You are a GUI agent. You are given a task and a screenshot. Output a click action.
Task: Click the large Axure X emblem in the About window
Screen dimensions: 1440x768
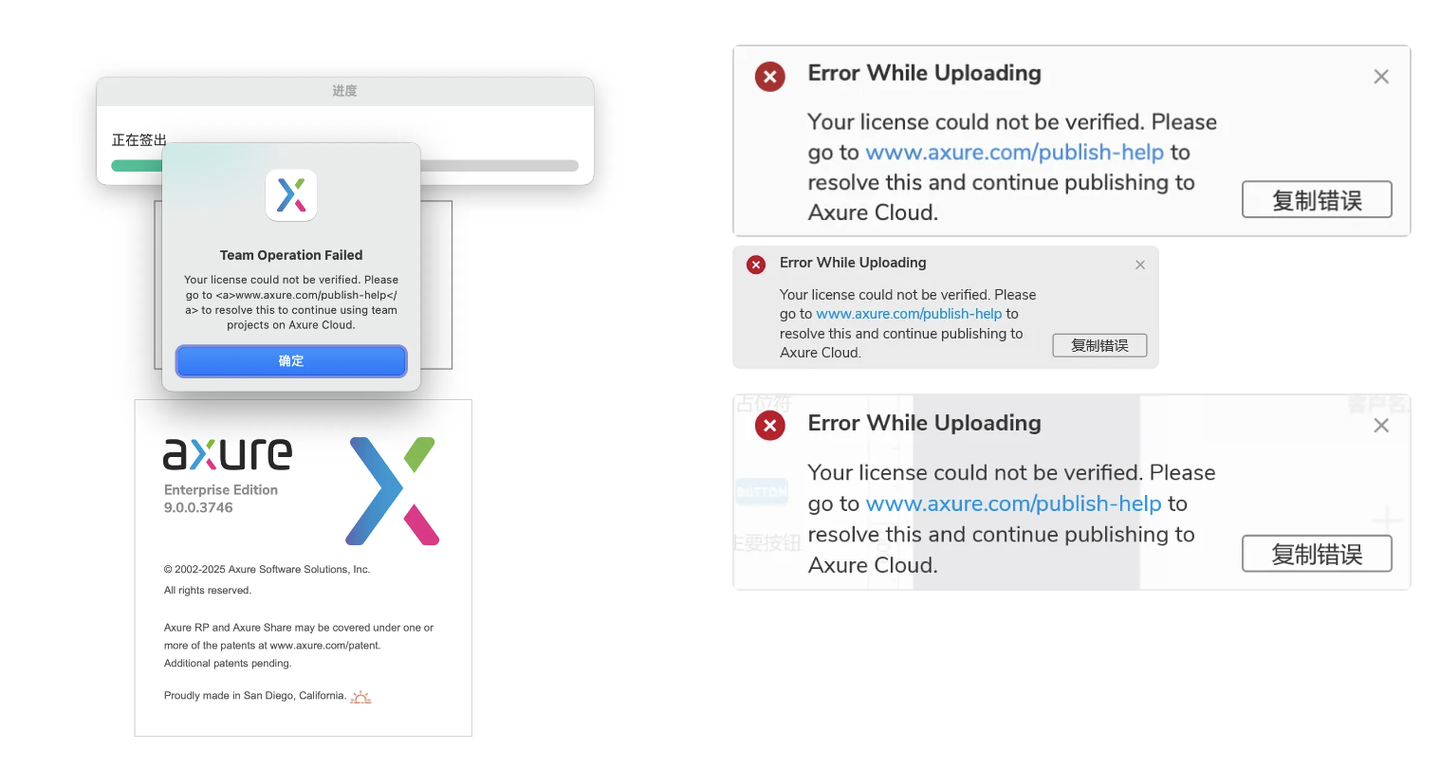point(392,490)
